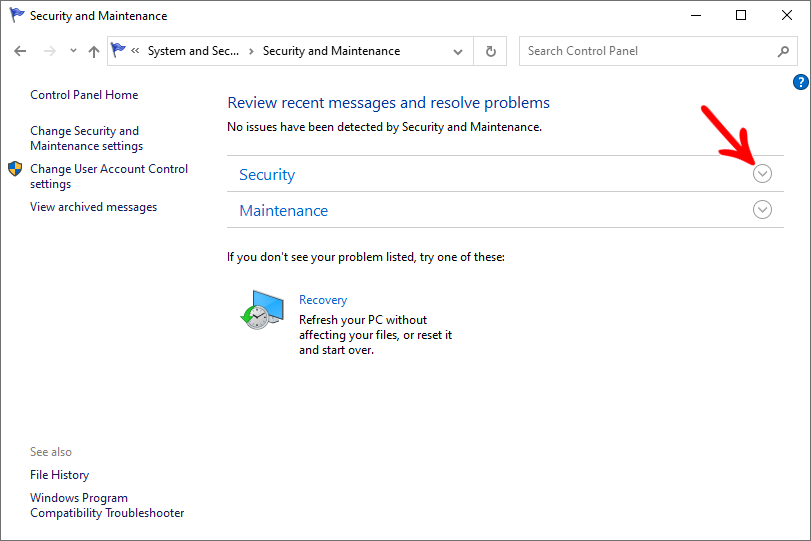Go up one level with Up arrow
Screen dimensions: 811x541
94,51
